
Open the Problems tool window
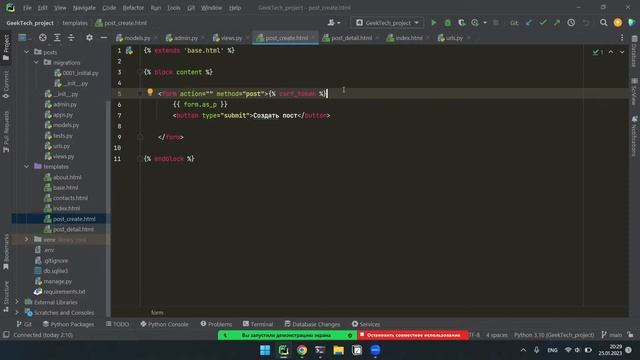coord(216,324)
